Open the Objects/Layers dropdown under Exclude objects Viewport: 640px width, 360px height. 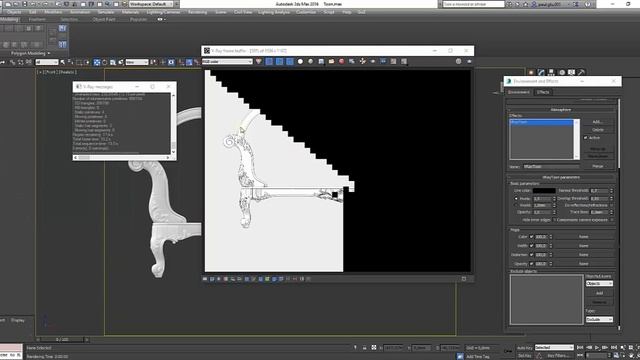point(599,284)
